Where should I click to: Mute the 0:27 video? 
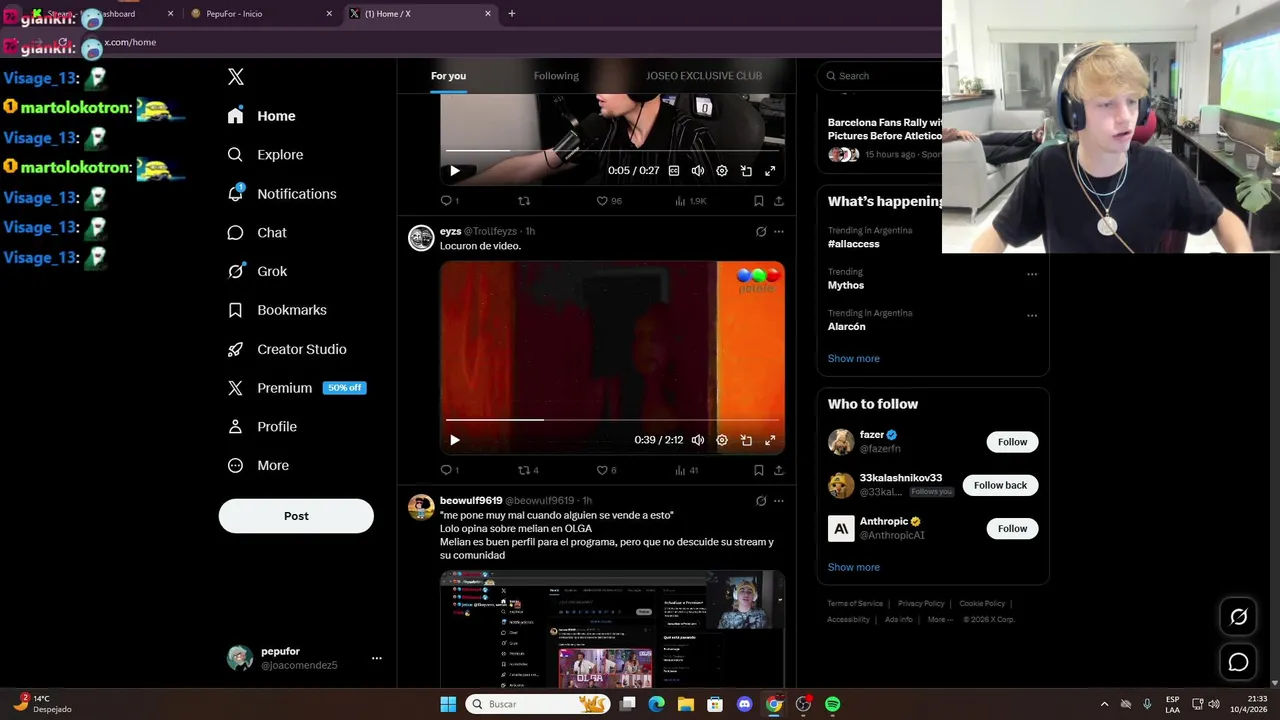(x=698, y=171)
